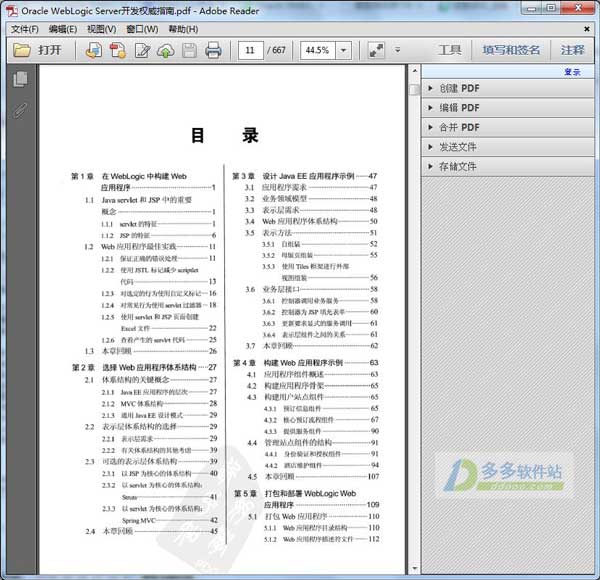Click contents entry 2.1.2 MVC 体系结构

coord(160,404)
